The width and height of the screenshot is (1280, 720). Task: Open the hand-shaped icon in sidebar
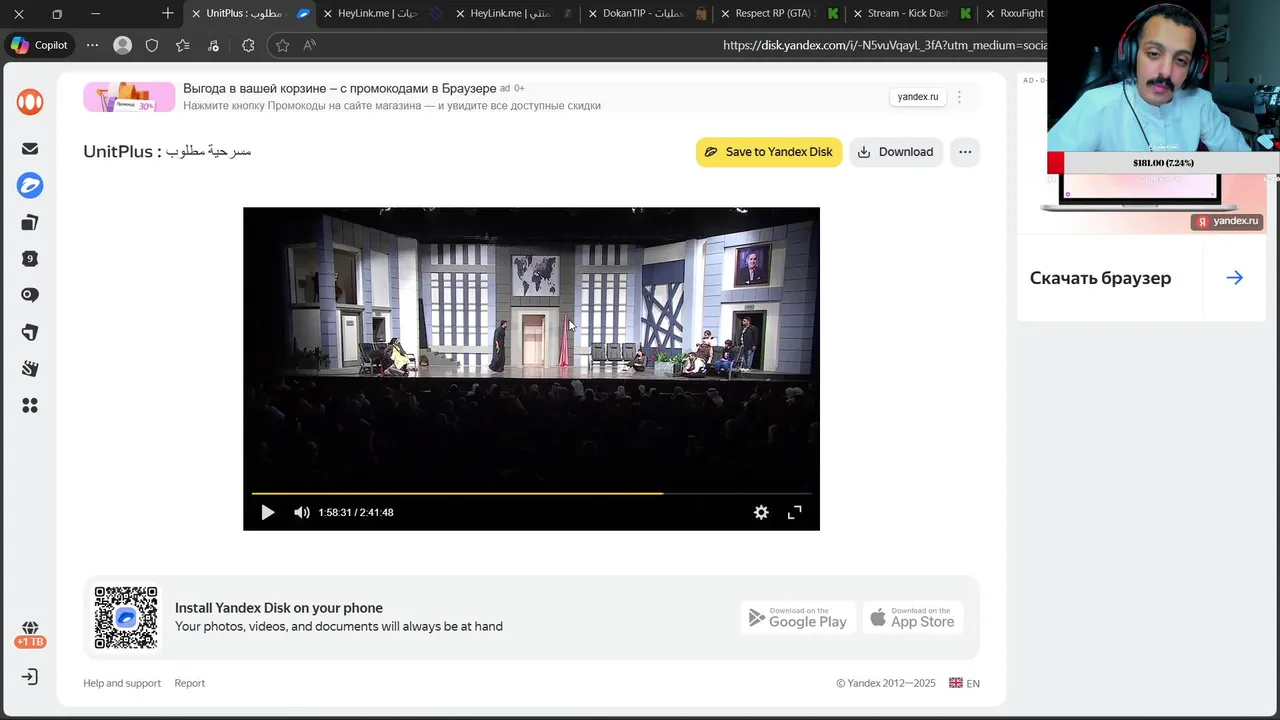click(x=30, y=369)
